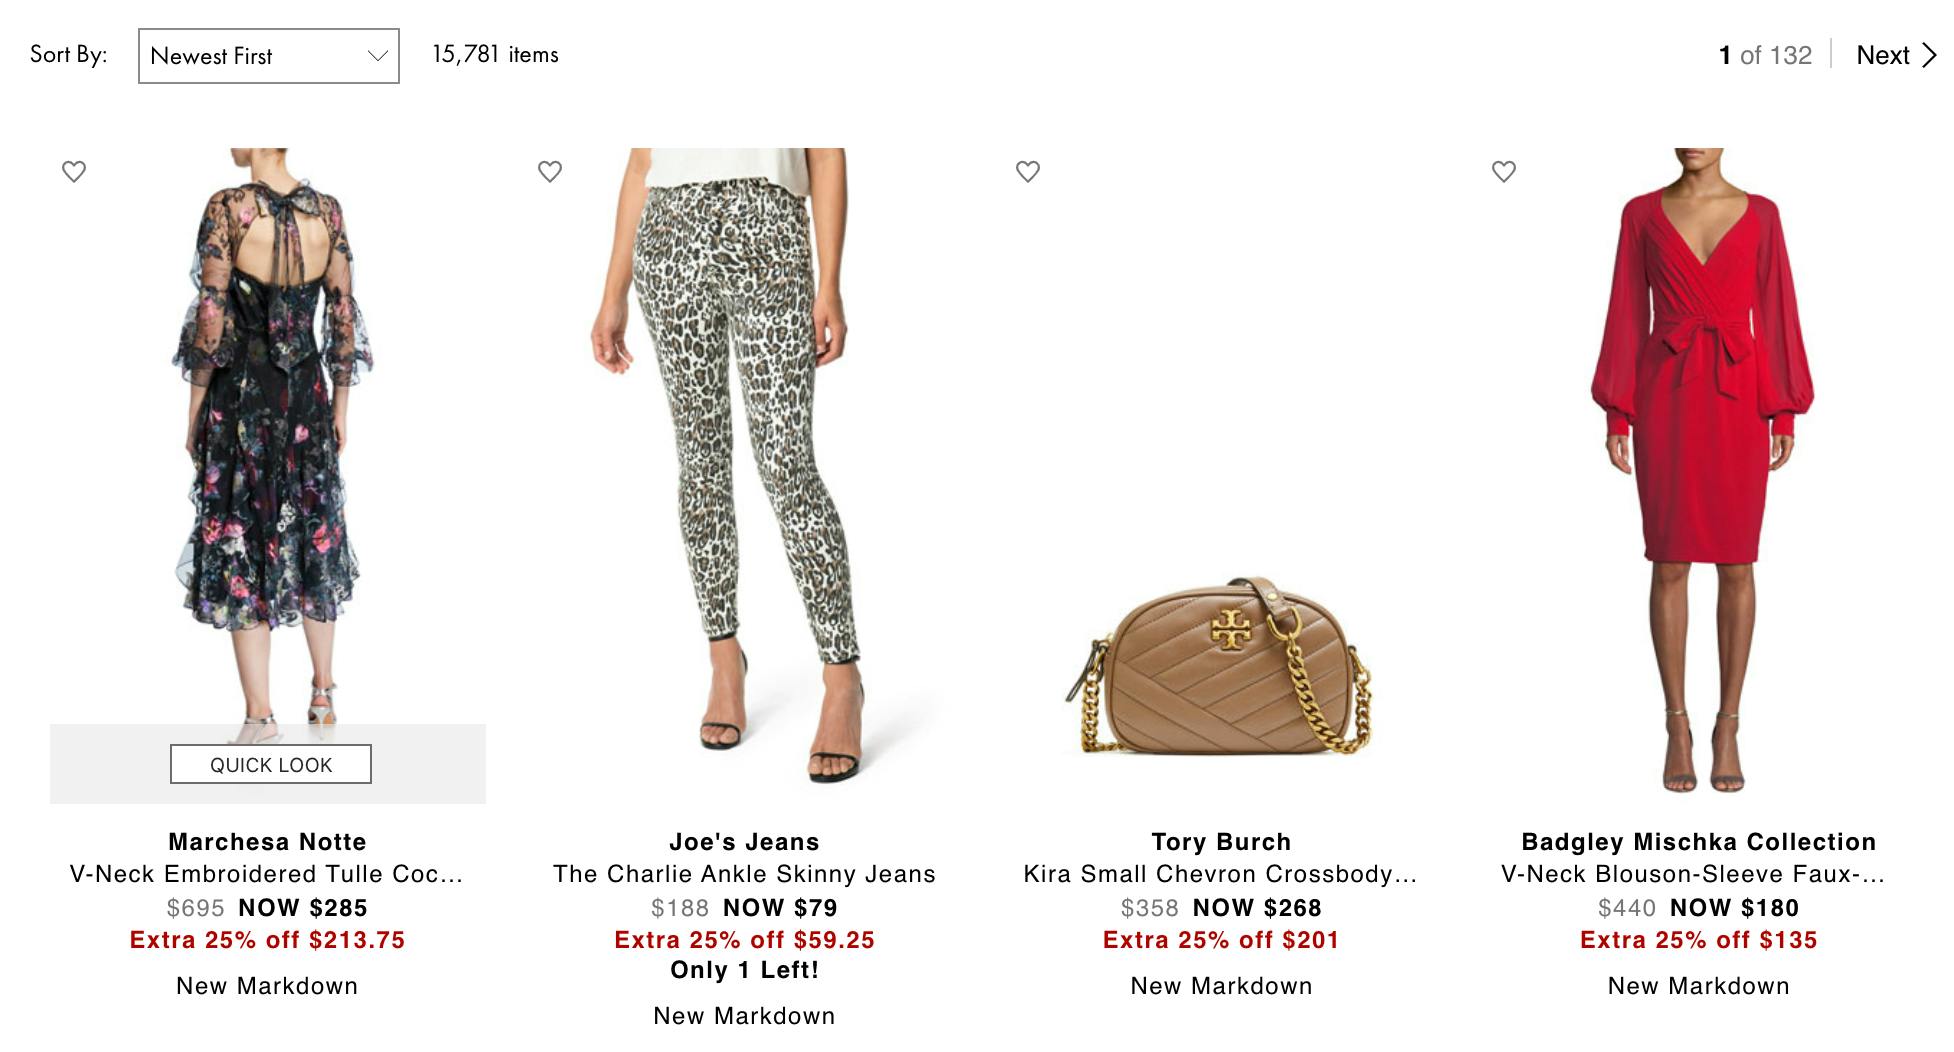The width and height of the screenshot is (1954, 1052).
Task: Open Marchesa Notte brand link
Action: pyautogui.click(x=267, y=842)
